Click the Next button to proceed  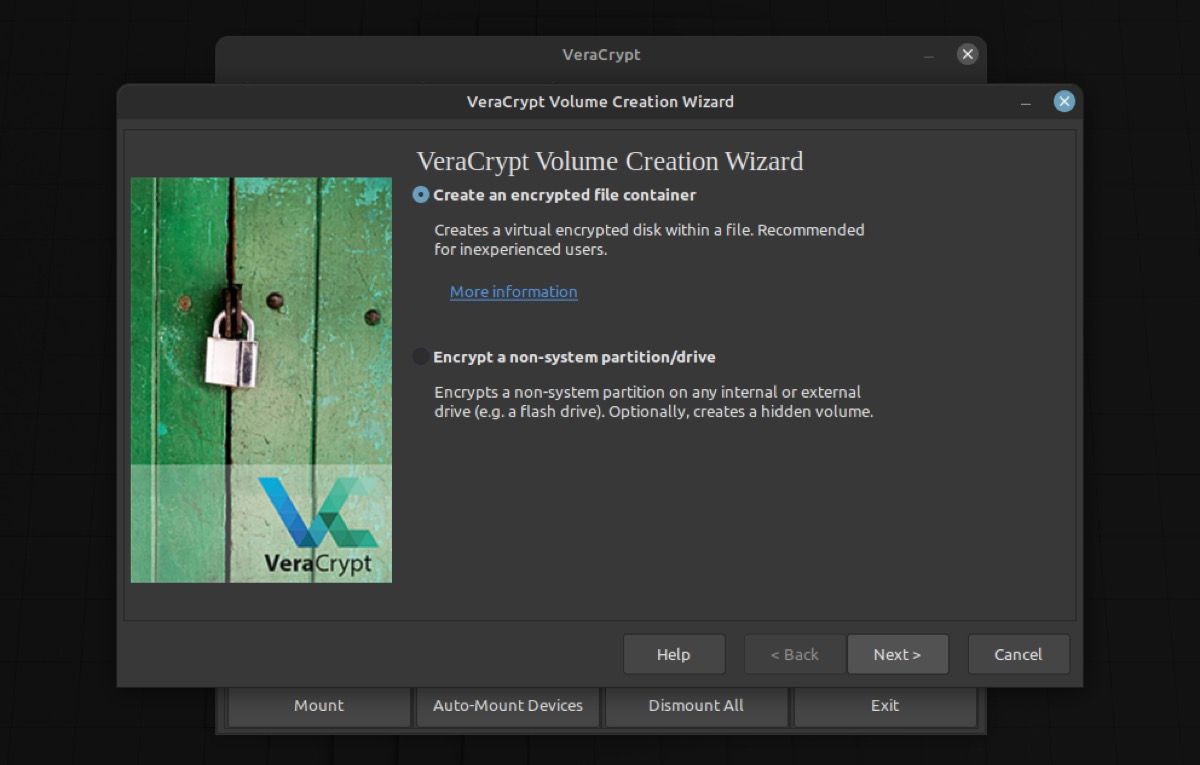click(898, 654)
